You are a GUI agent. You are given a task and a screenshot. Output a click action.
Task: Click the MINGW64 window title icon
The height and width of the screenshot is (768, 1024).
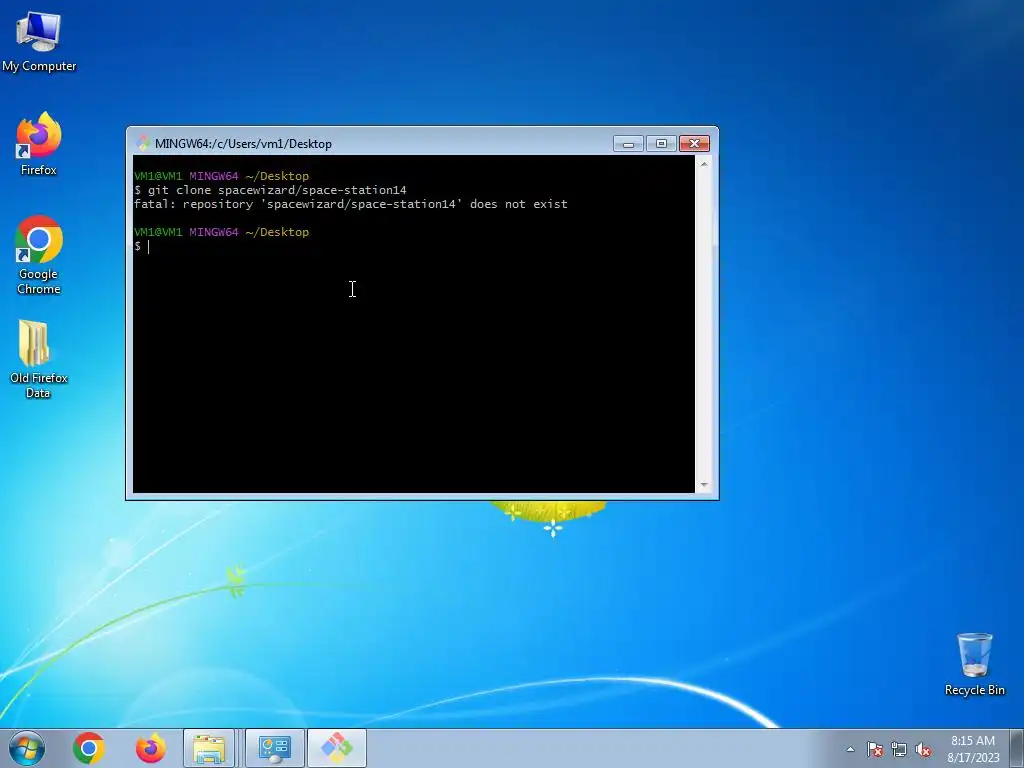(143, 143)
